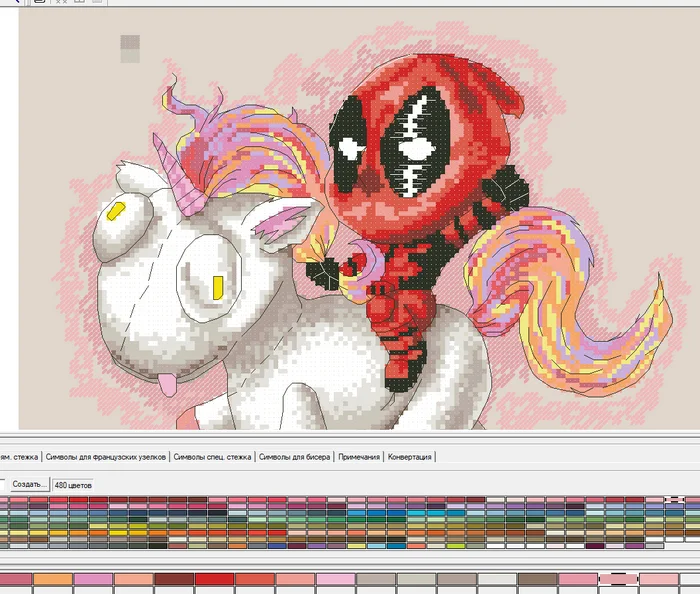
Task: Go to the 'Конвертация' tab
Action: coord(409,457)
